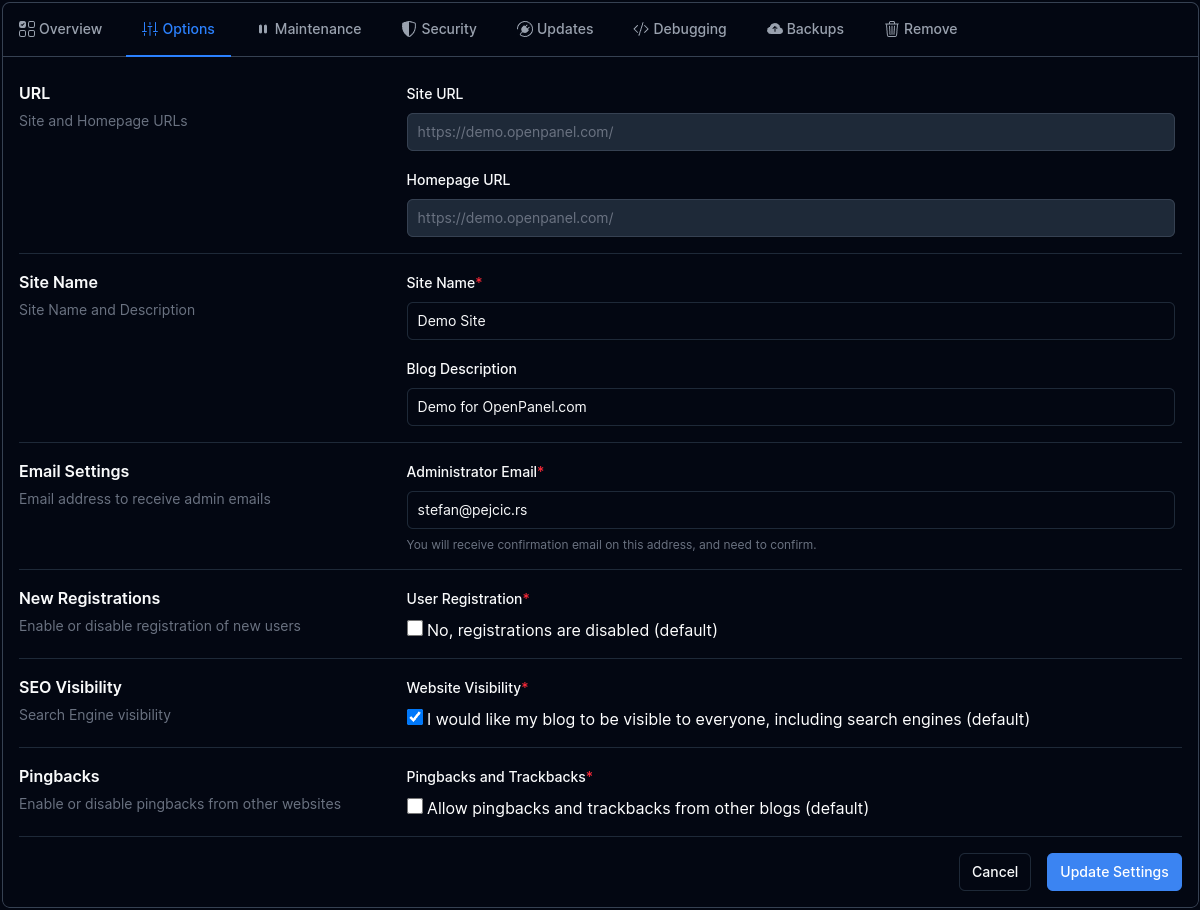Screen dimensions: 1200x910
Task: Click into the Blog Description field
Action: pos(790,407)
